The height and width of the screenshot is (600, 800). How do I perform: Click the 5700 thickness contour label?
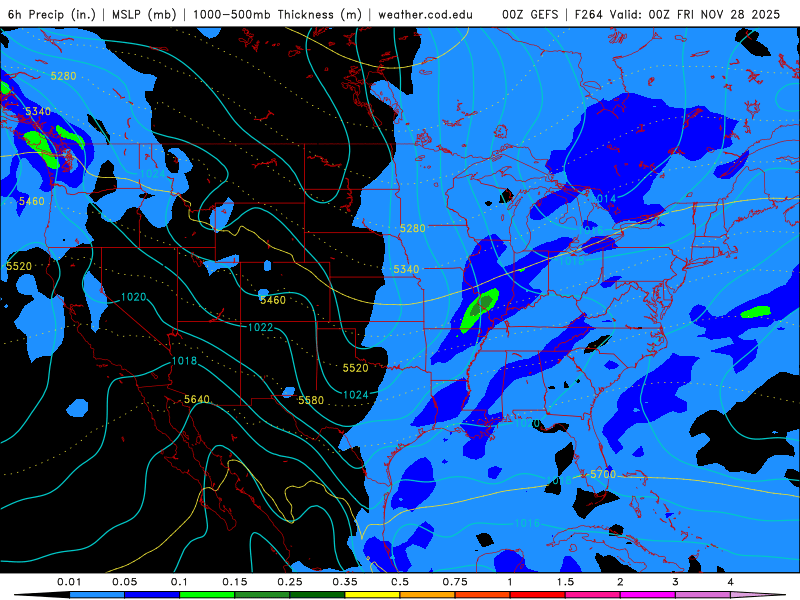tap(603, 474)
